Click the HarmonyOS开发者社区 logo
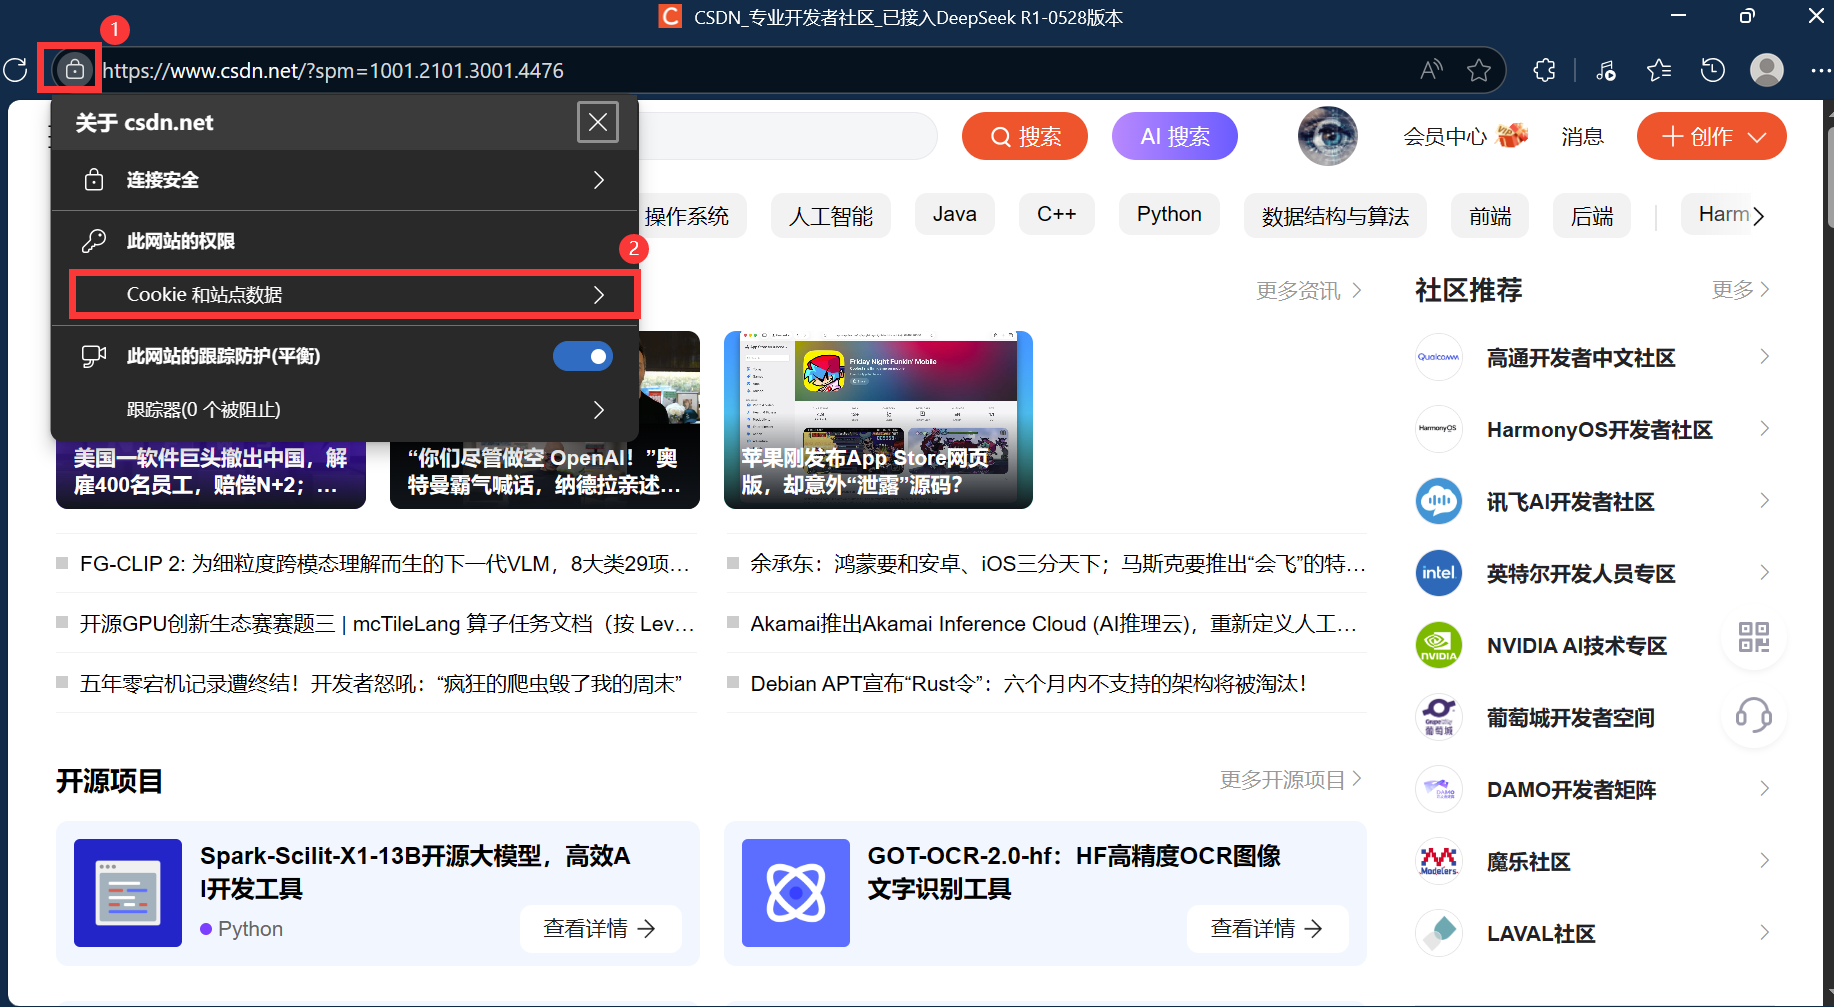This screenshot has height=1007, width=1834. (1438, 429)
